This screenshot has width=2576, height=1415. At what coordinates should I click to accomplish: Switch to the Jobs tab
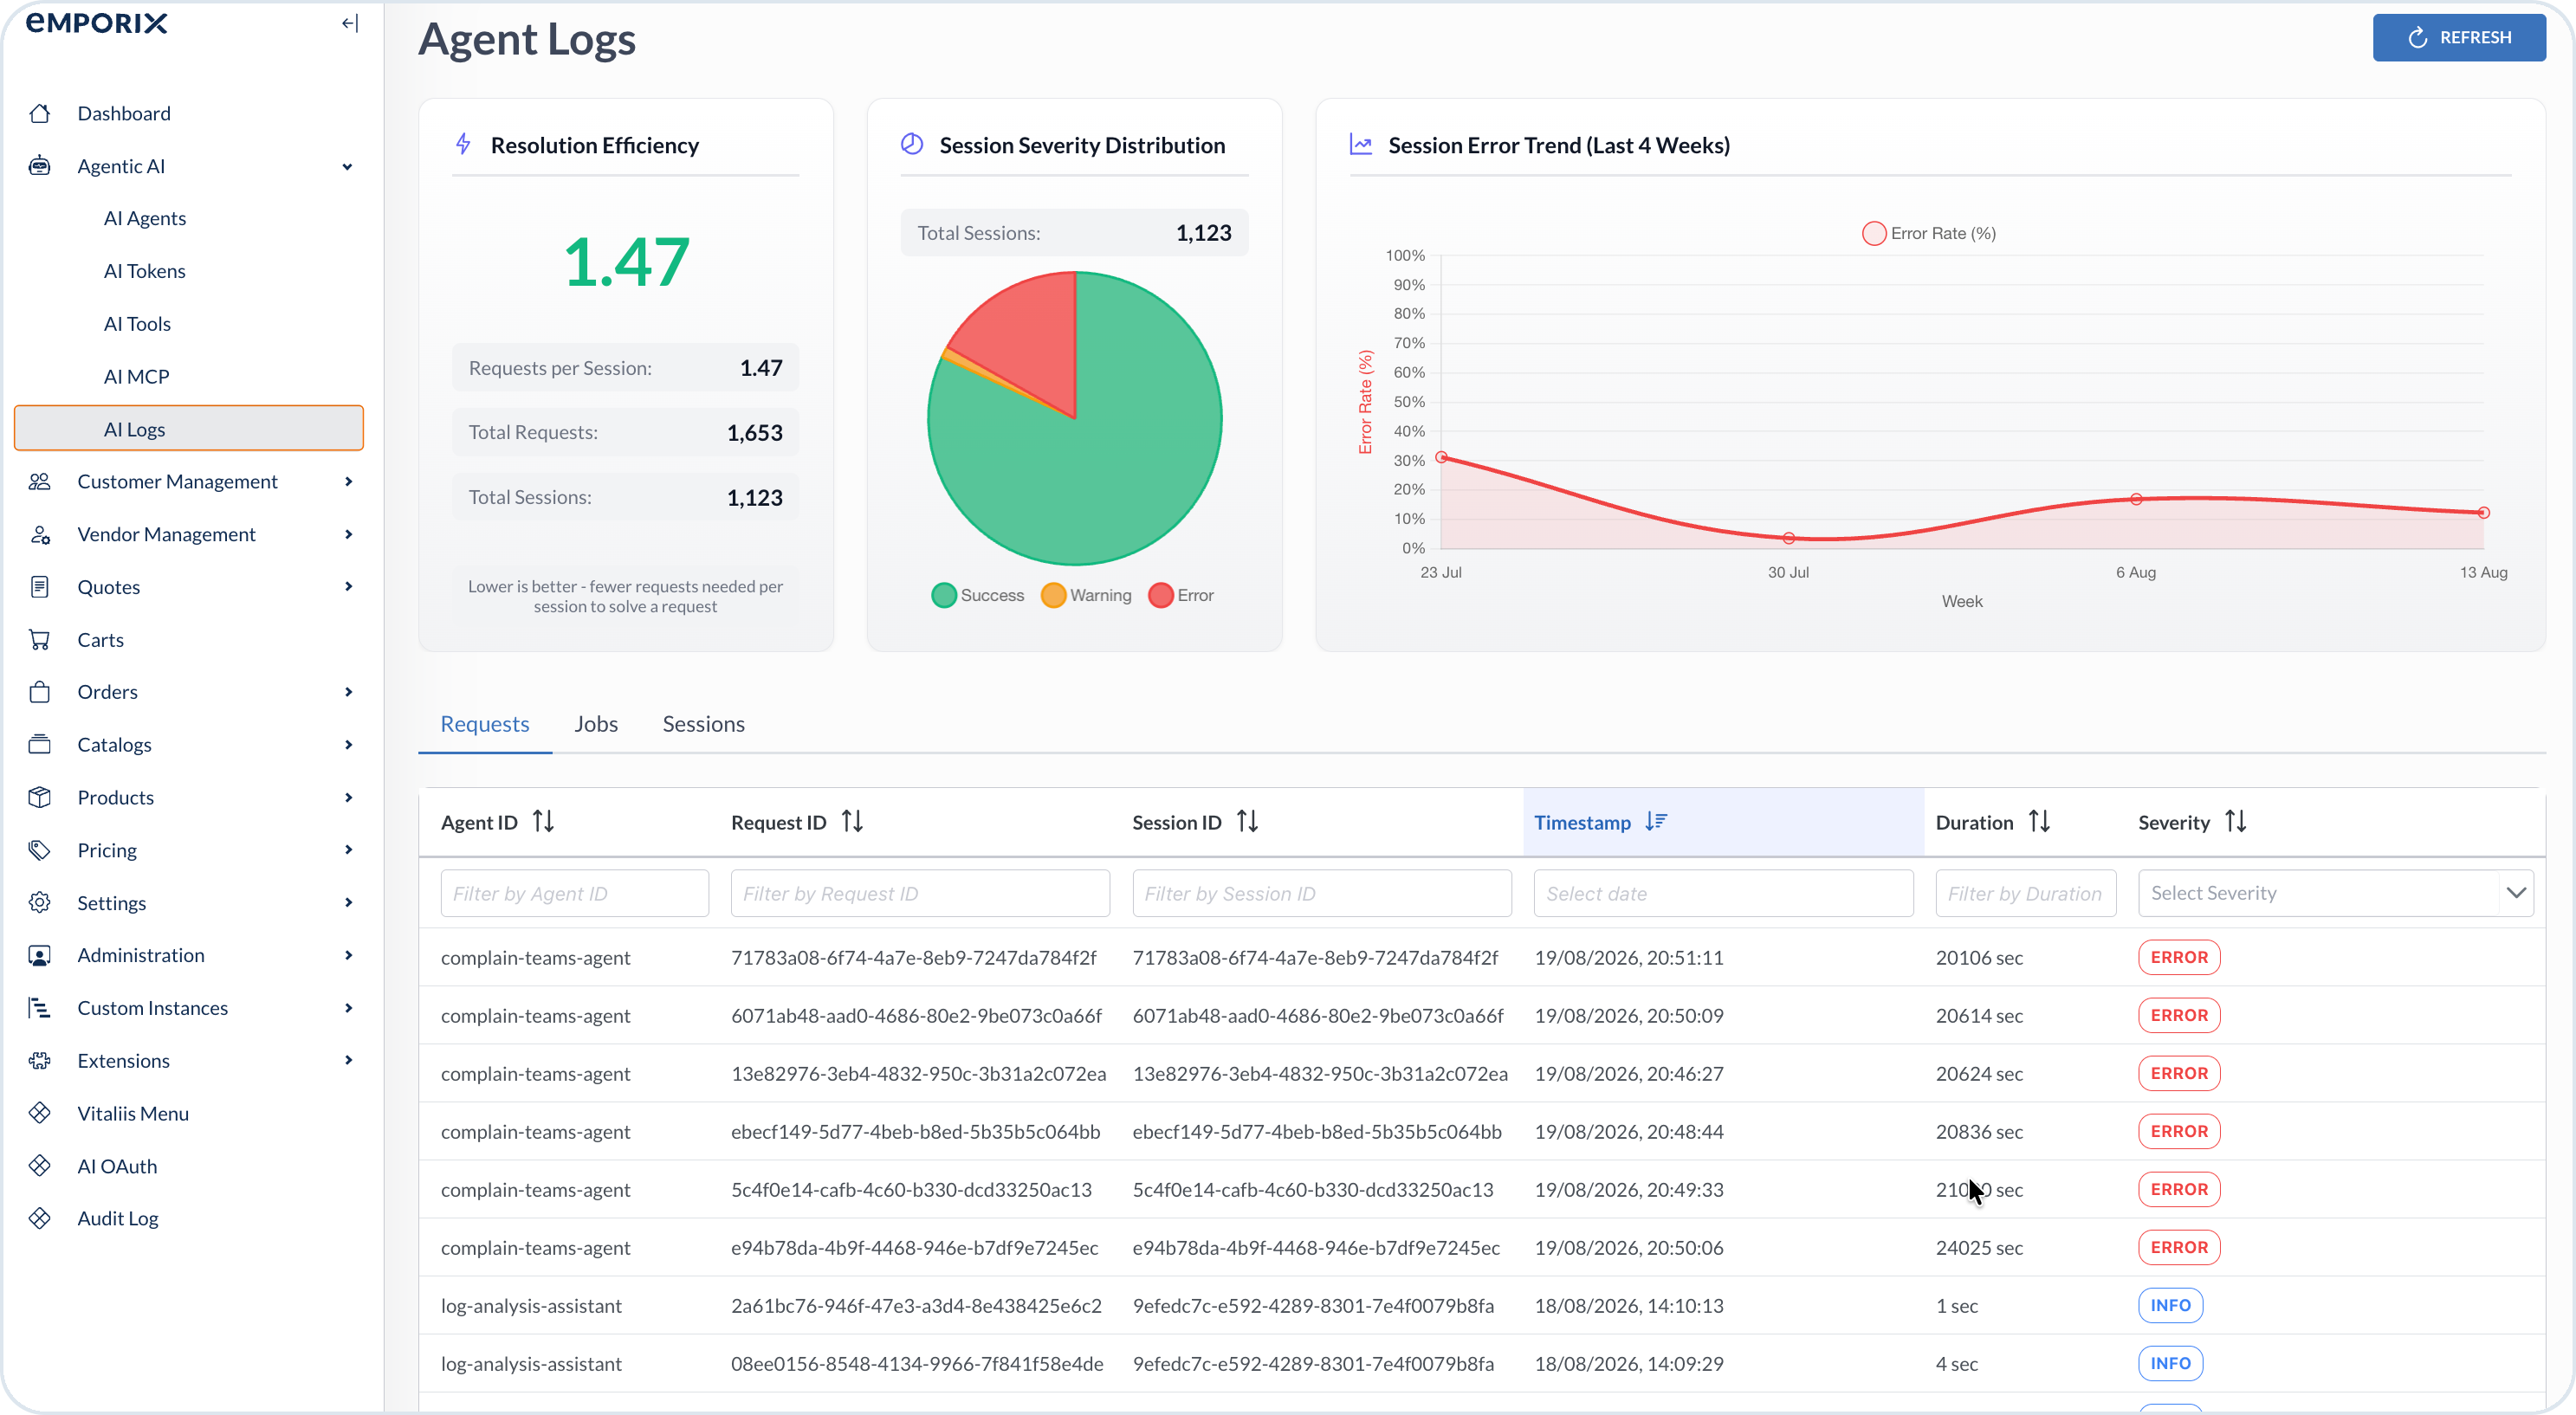596,723
